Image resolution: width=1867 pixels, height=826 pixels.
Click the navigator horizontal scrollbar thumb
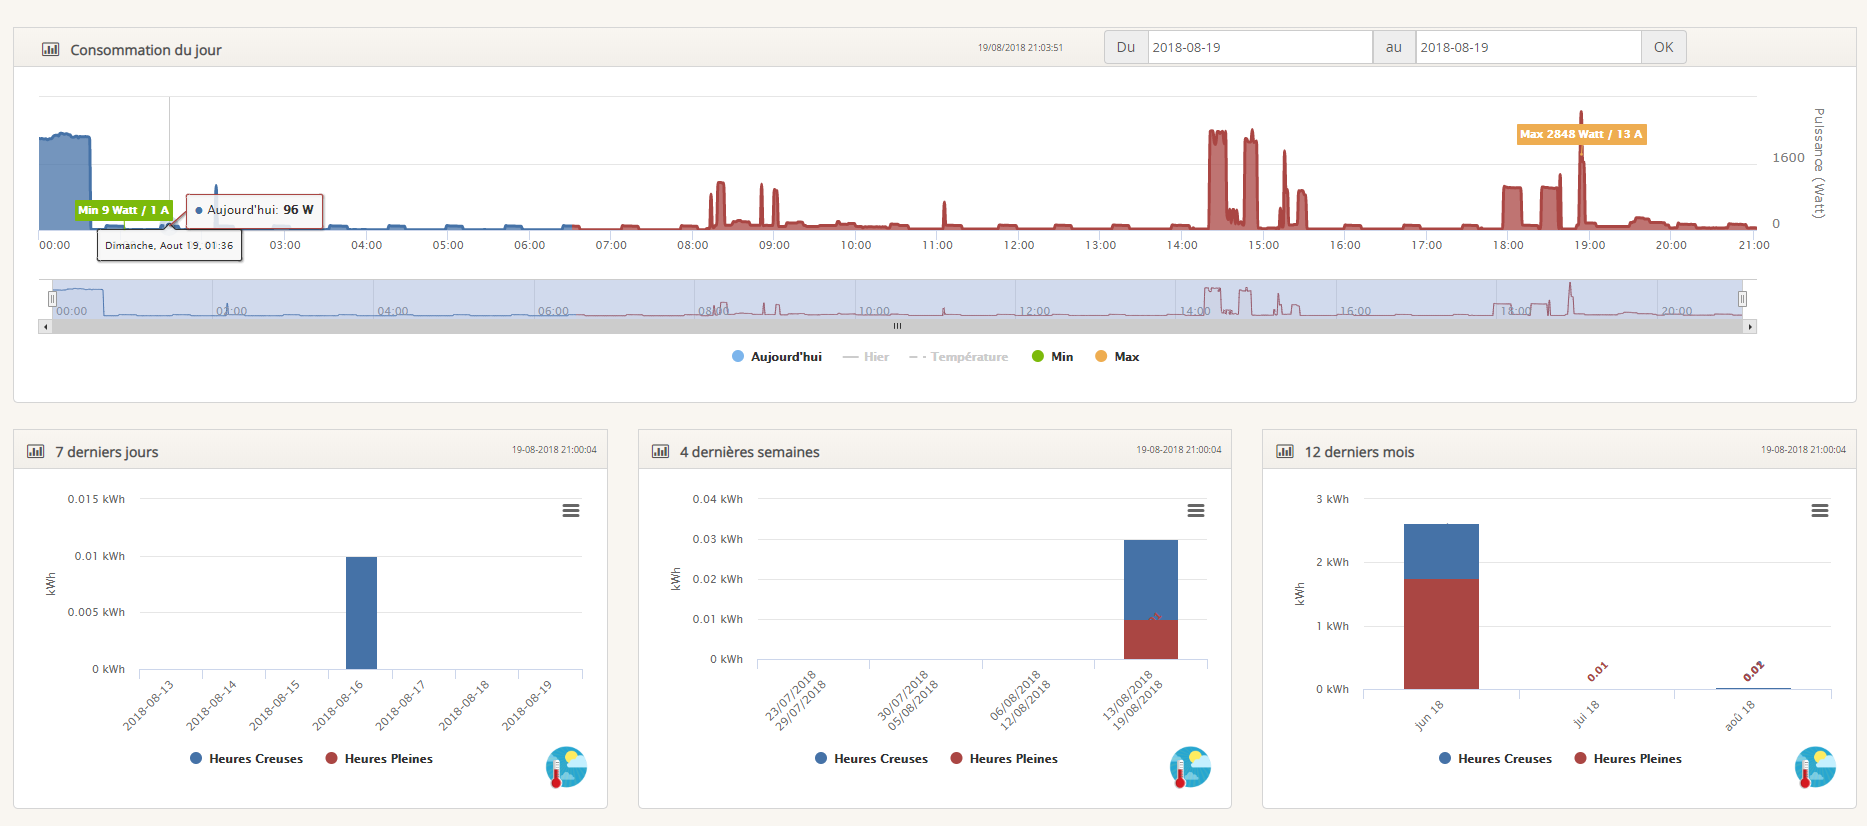[x=897, y=326]
